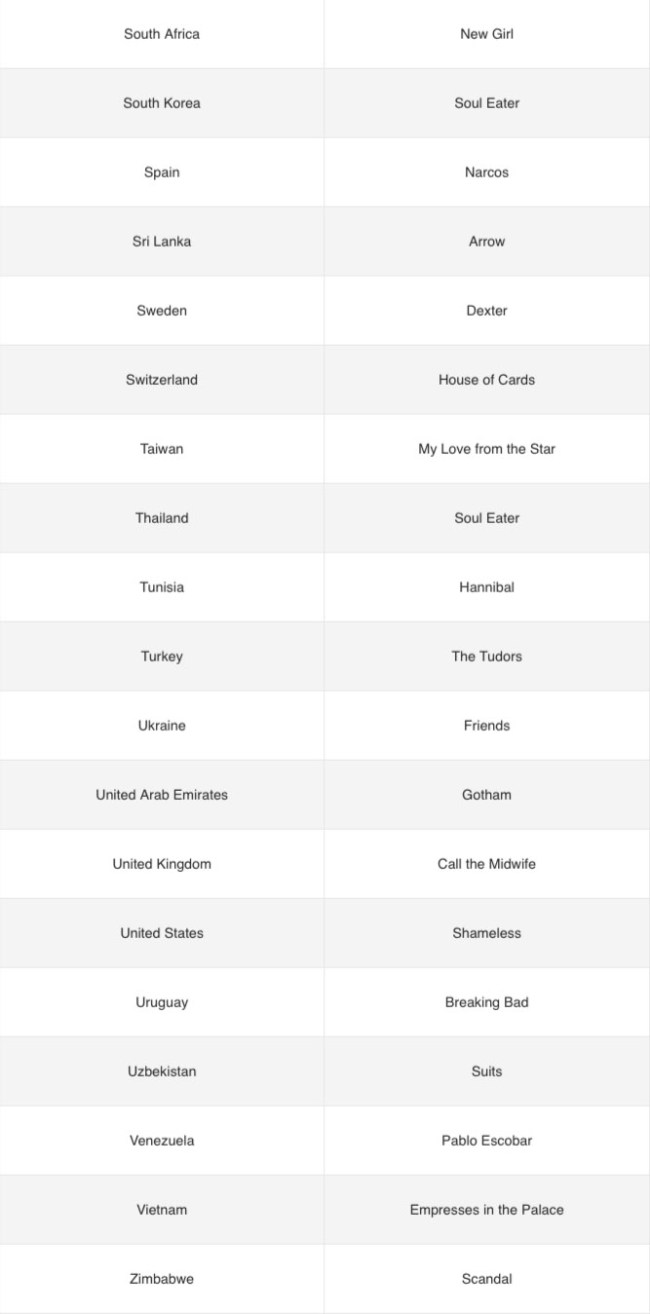650x1314 pixels.
Task: Select the New Girl show cell
Action: coord(487,34)
